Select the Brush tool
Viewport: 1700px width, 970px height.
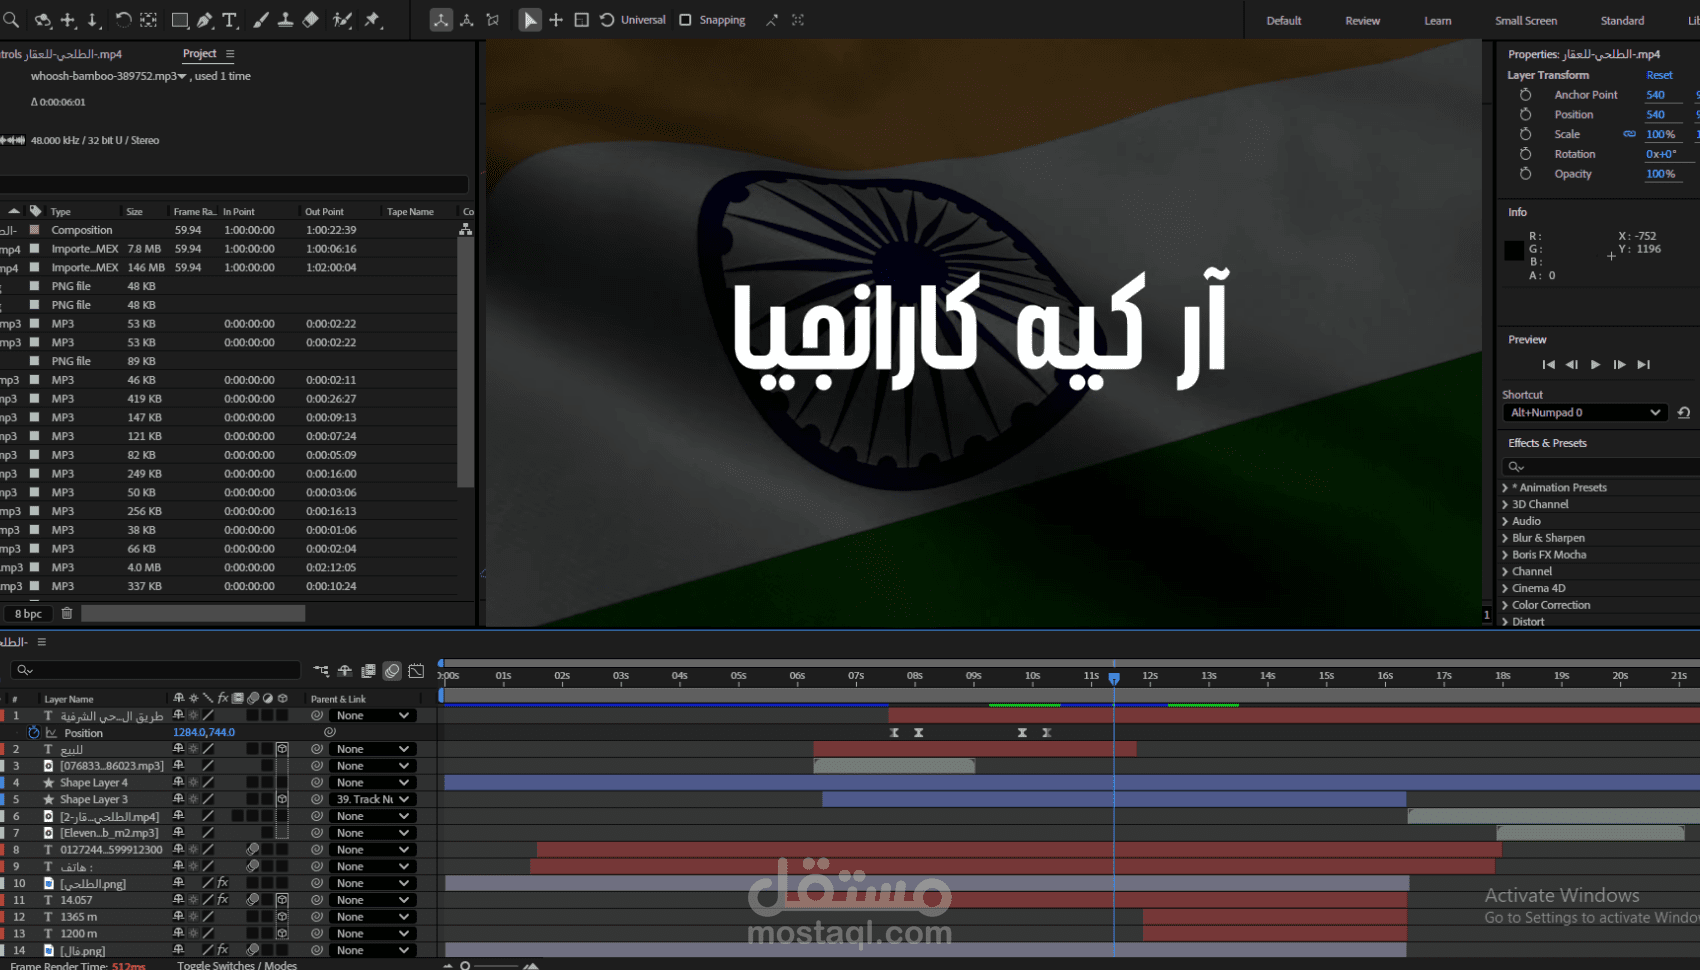tap(260, 19)
